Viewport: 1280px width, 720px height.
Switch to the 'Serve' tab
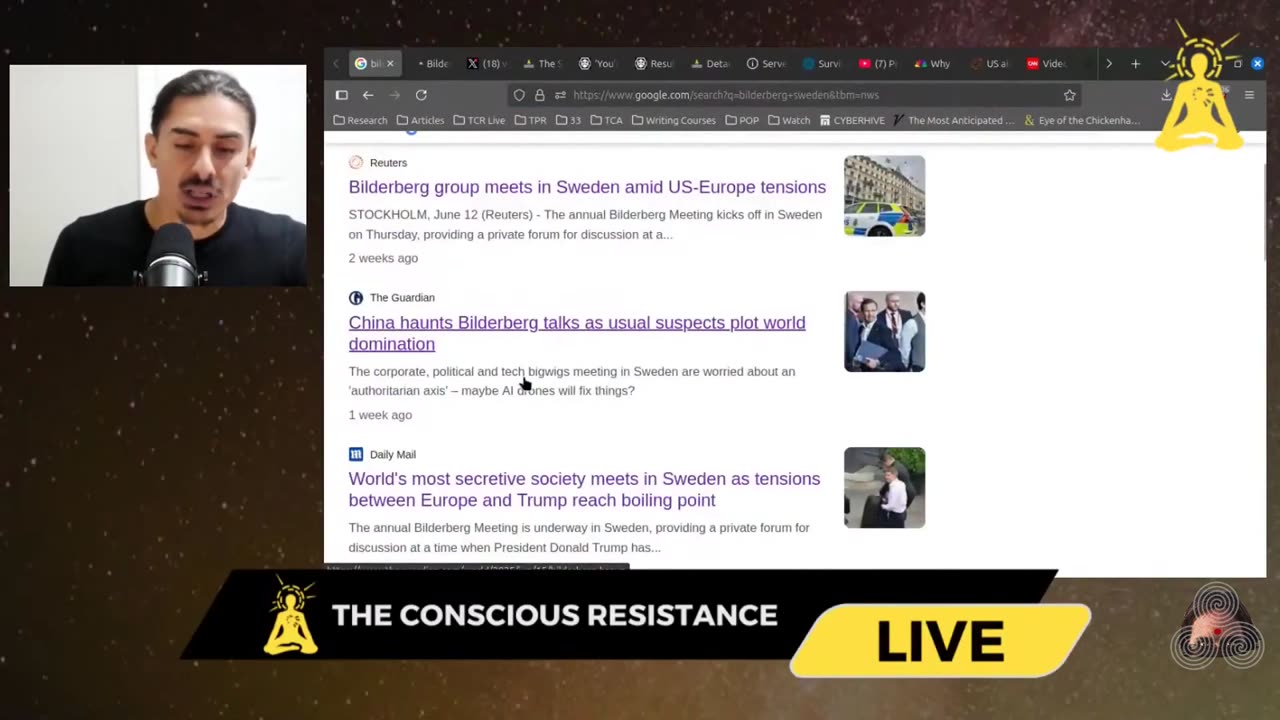(766, 64)
